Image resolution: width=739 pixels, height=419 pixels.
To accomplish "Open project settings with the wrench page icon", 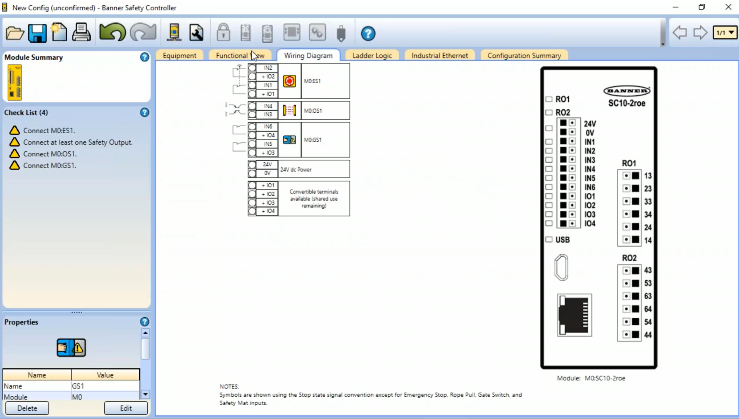I will [196, 33].
